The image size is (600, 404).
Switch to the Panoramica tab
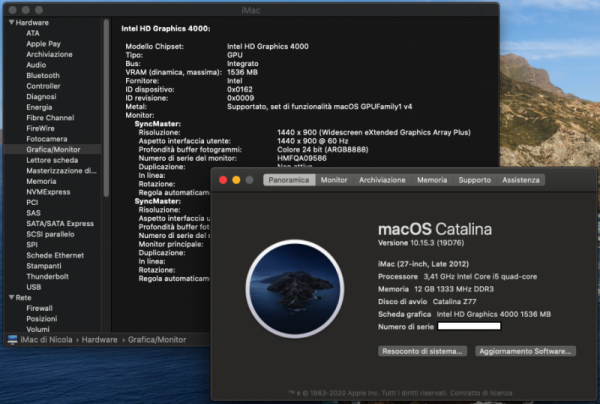point(289,180)
